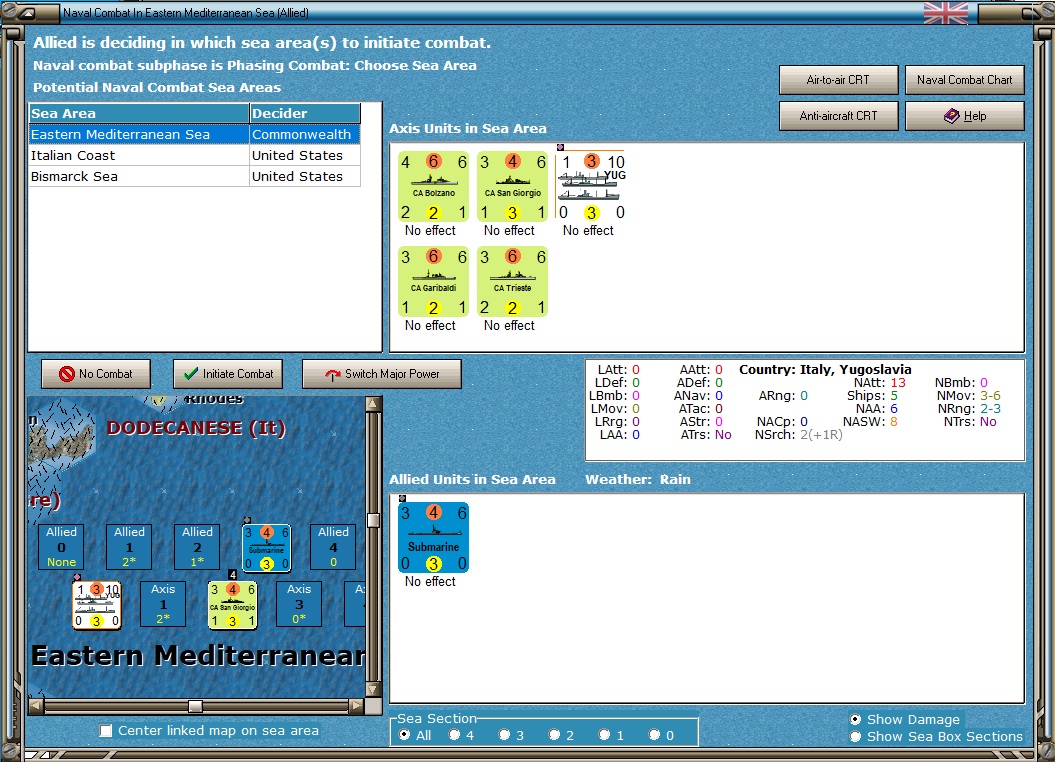Viewport: 1055px width, 762px height.
Task: Click United States decider for Italian Coast
Action: tap(305, 155)
